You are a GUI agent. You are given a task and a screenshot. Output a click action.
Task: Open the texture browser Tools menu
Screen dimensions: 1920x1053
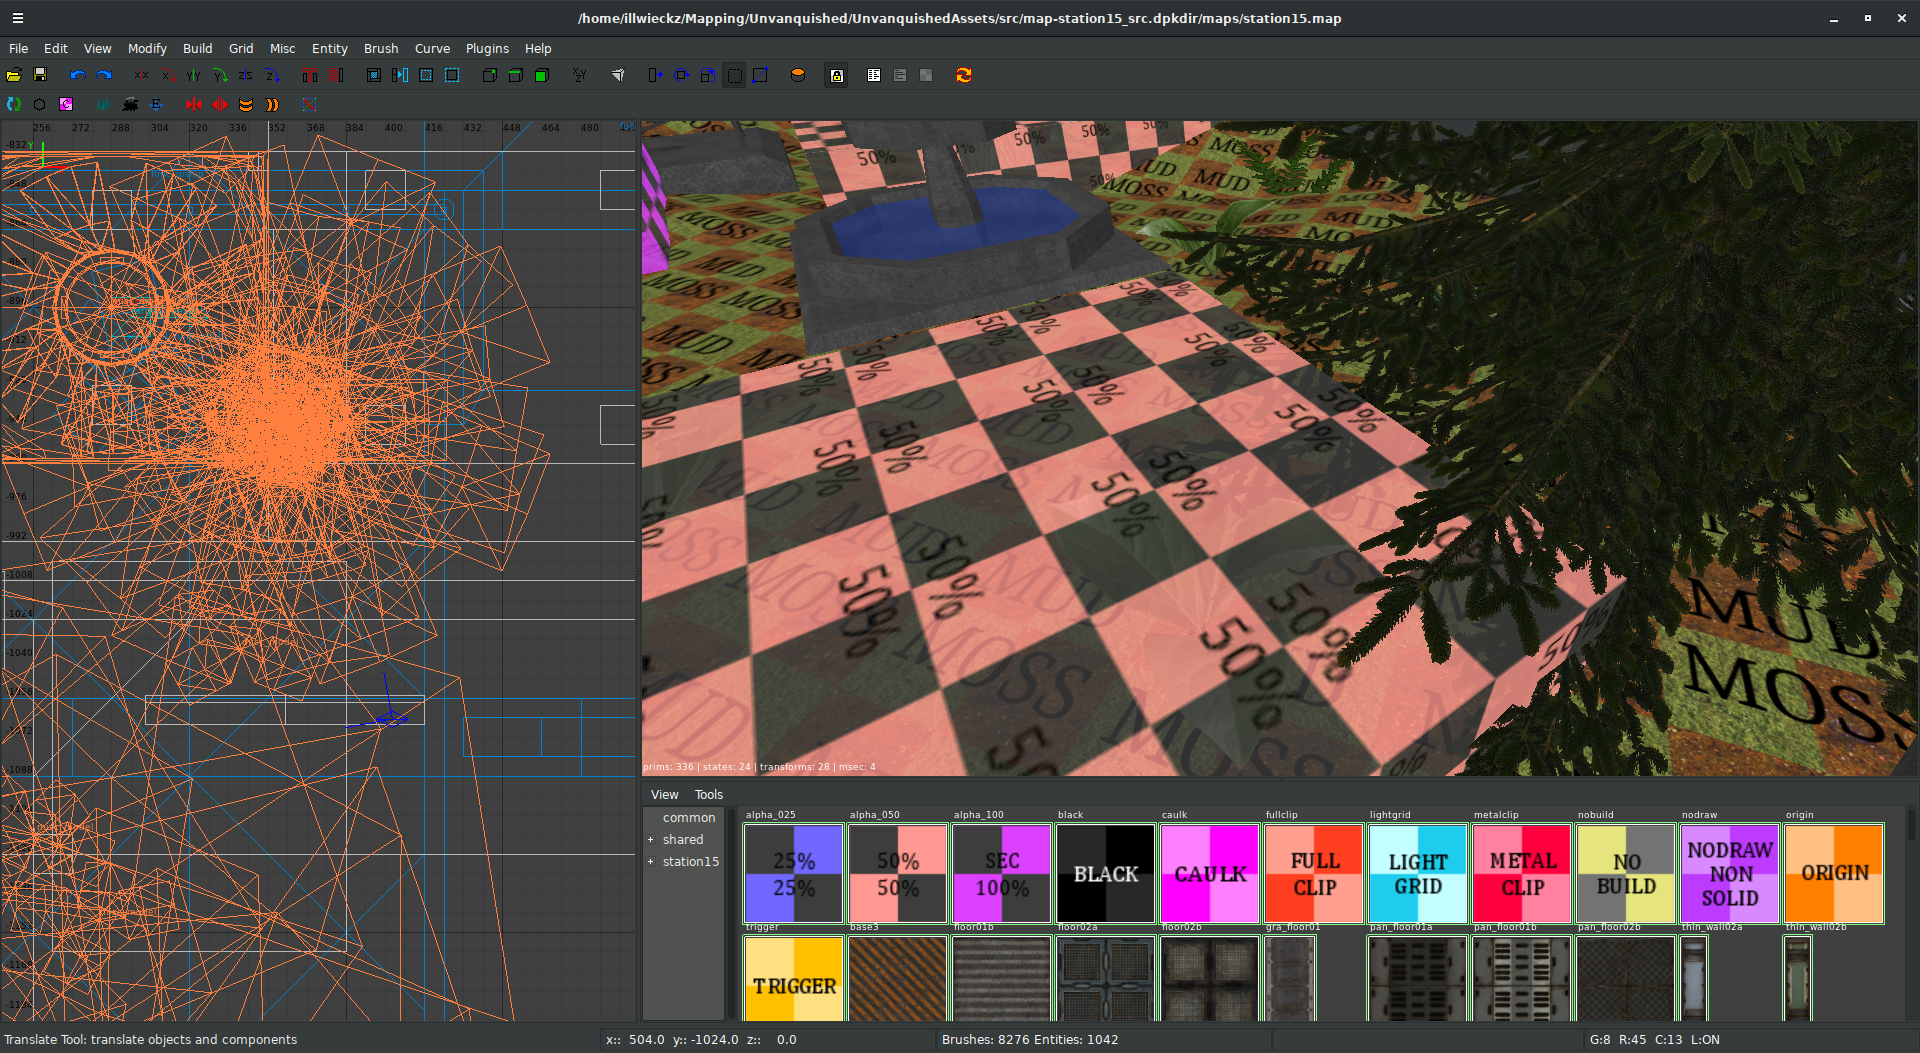click(709, 795)
